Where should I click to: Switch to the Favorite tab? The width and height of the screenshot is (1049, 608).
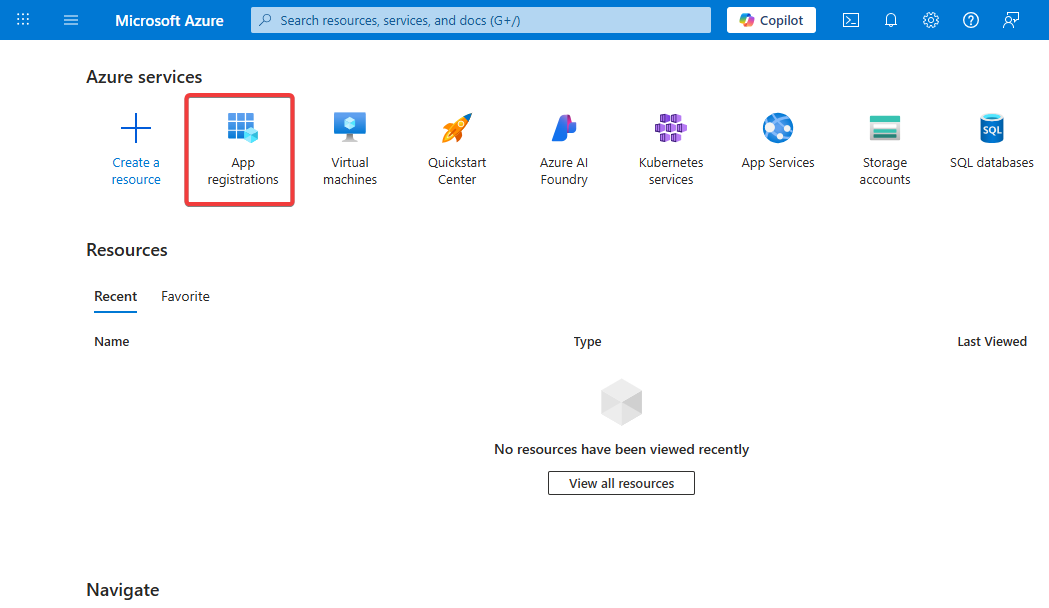point(185,296)
